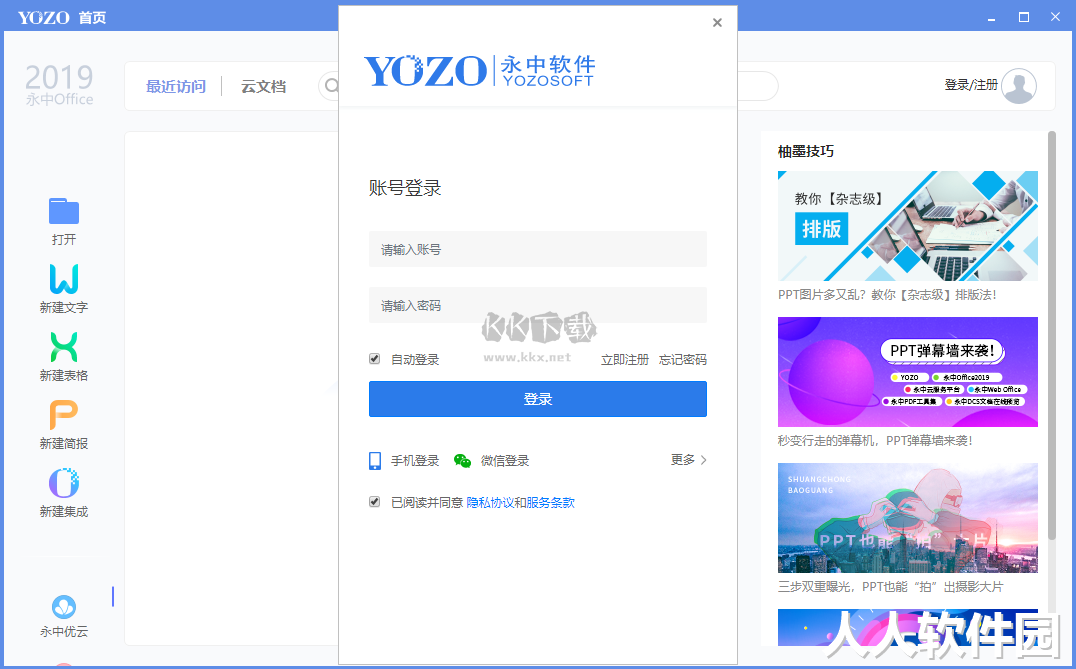Open article '三步双重曝光,PPT也能"拍"出摄影大片'
The image size is (1076, 669).
coord(891,587)
